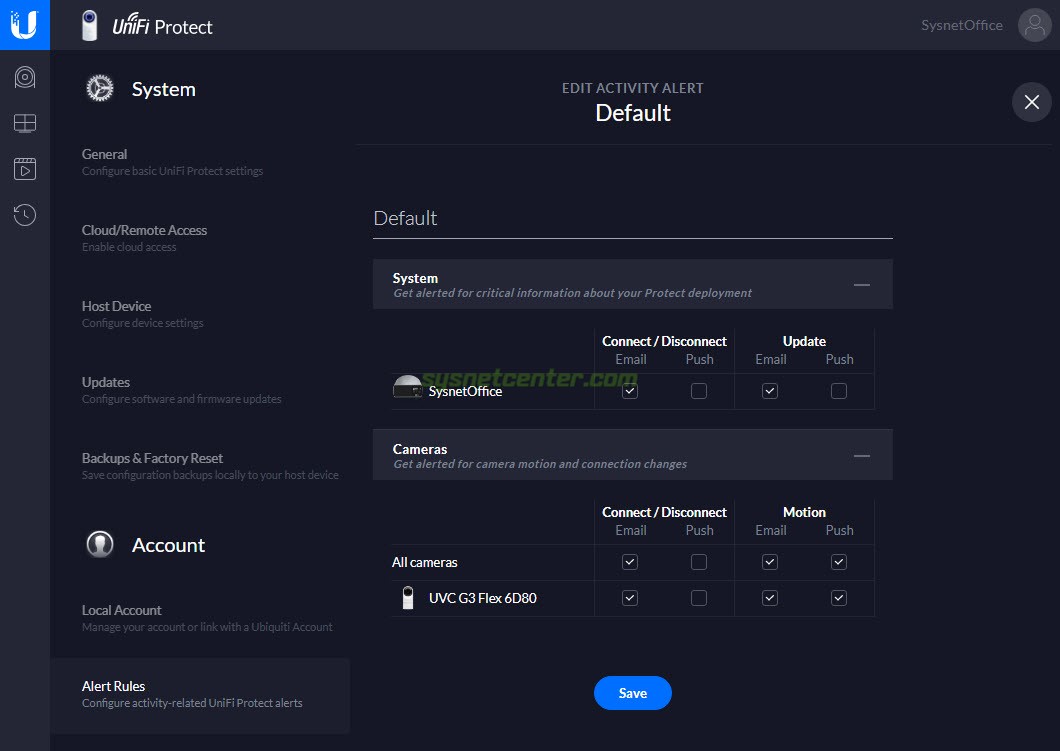Viewport: 1060px width, 751px height.
Task: Toggle UVC G3 Flex Motion Email checkbox
Action: tap(770, 598)
